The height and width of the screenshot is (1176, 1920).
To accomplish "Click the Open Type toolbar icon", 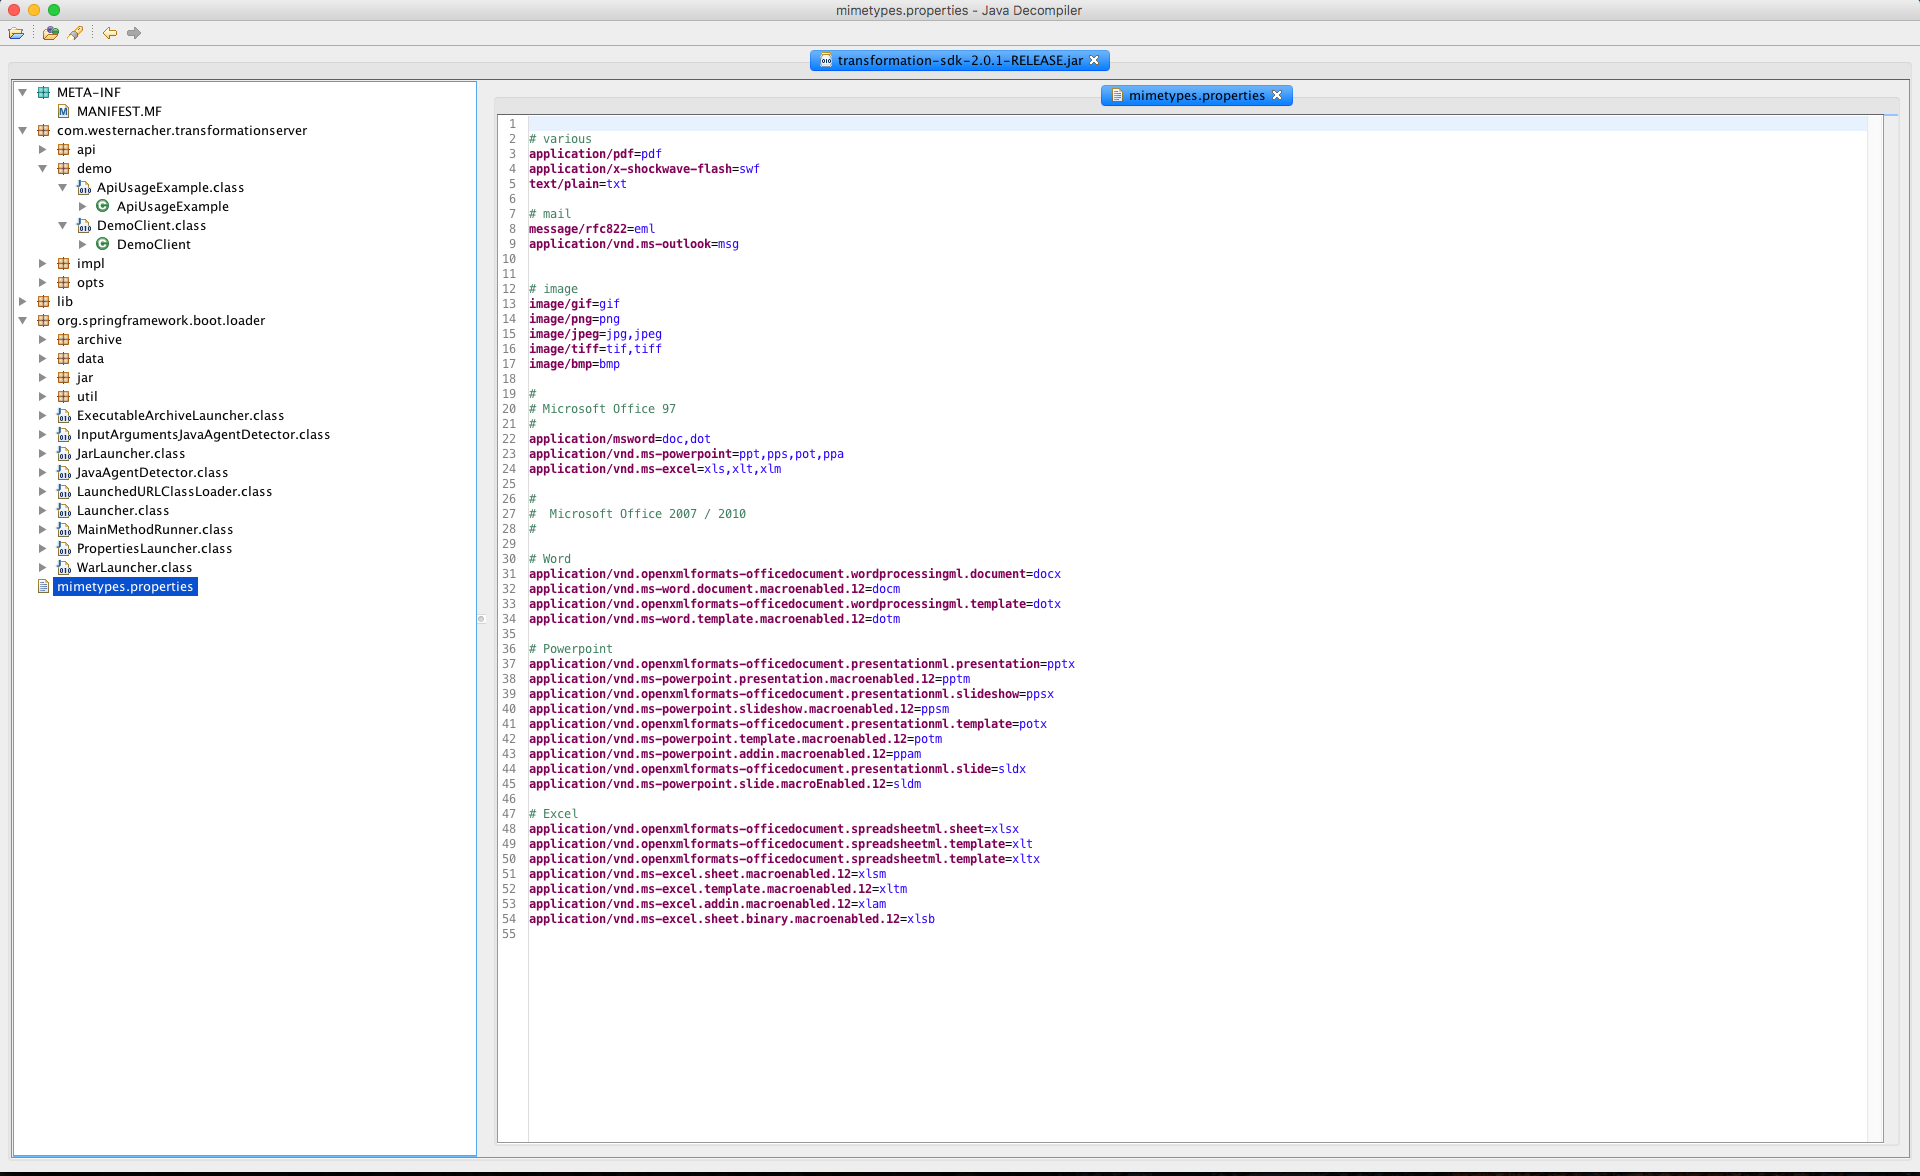I will 50,33.
